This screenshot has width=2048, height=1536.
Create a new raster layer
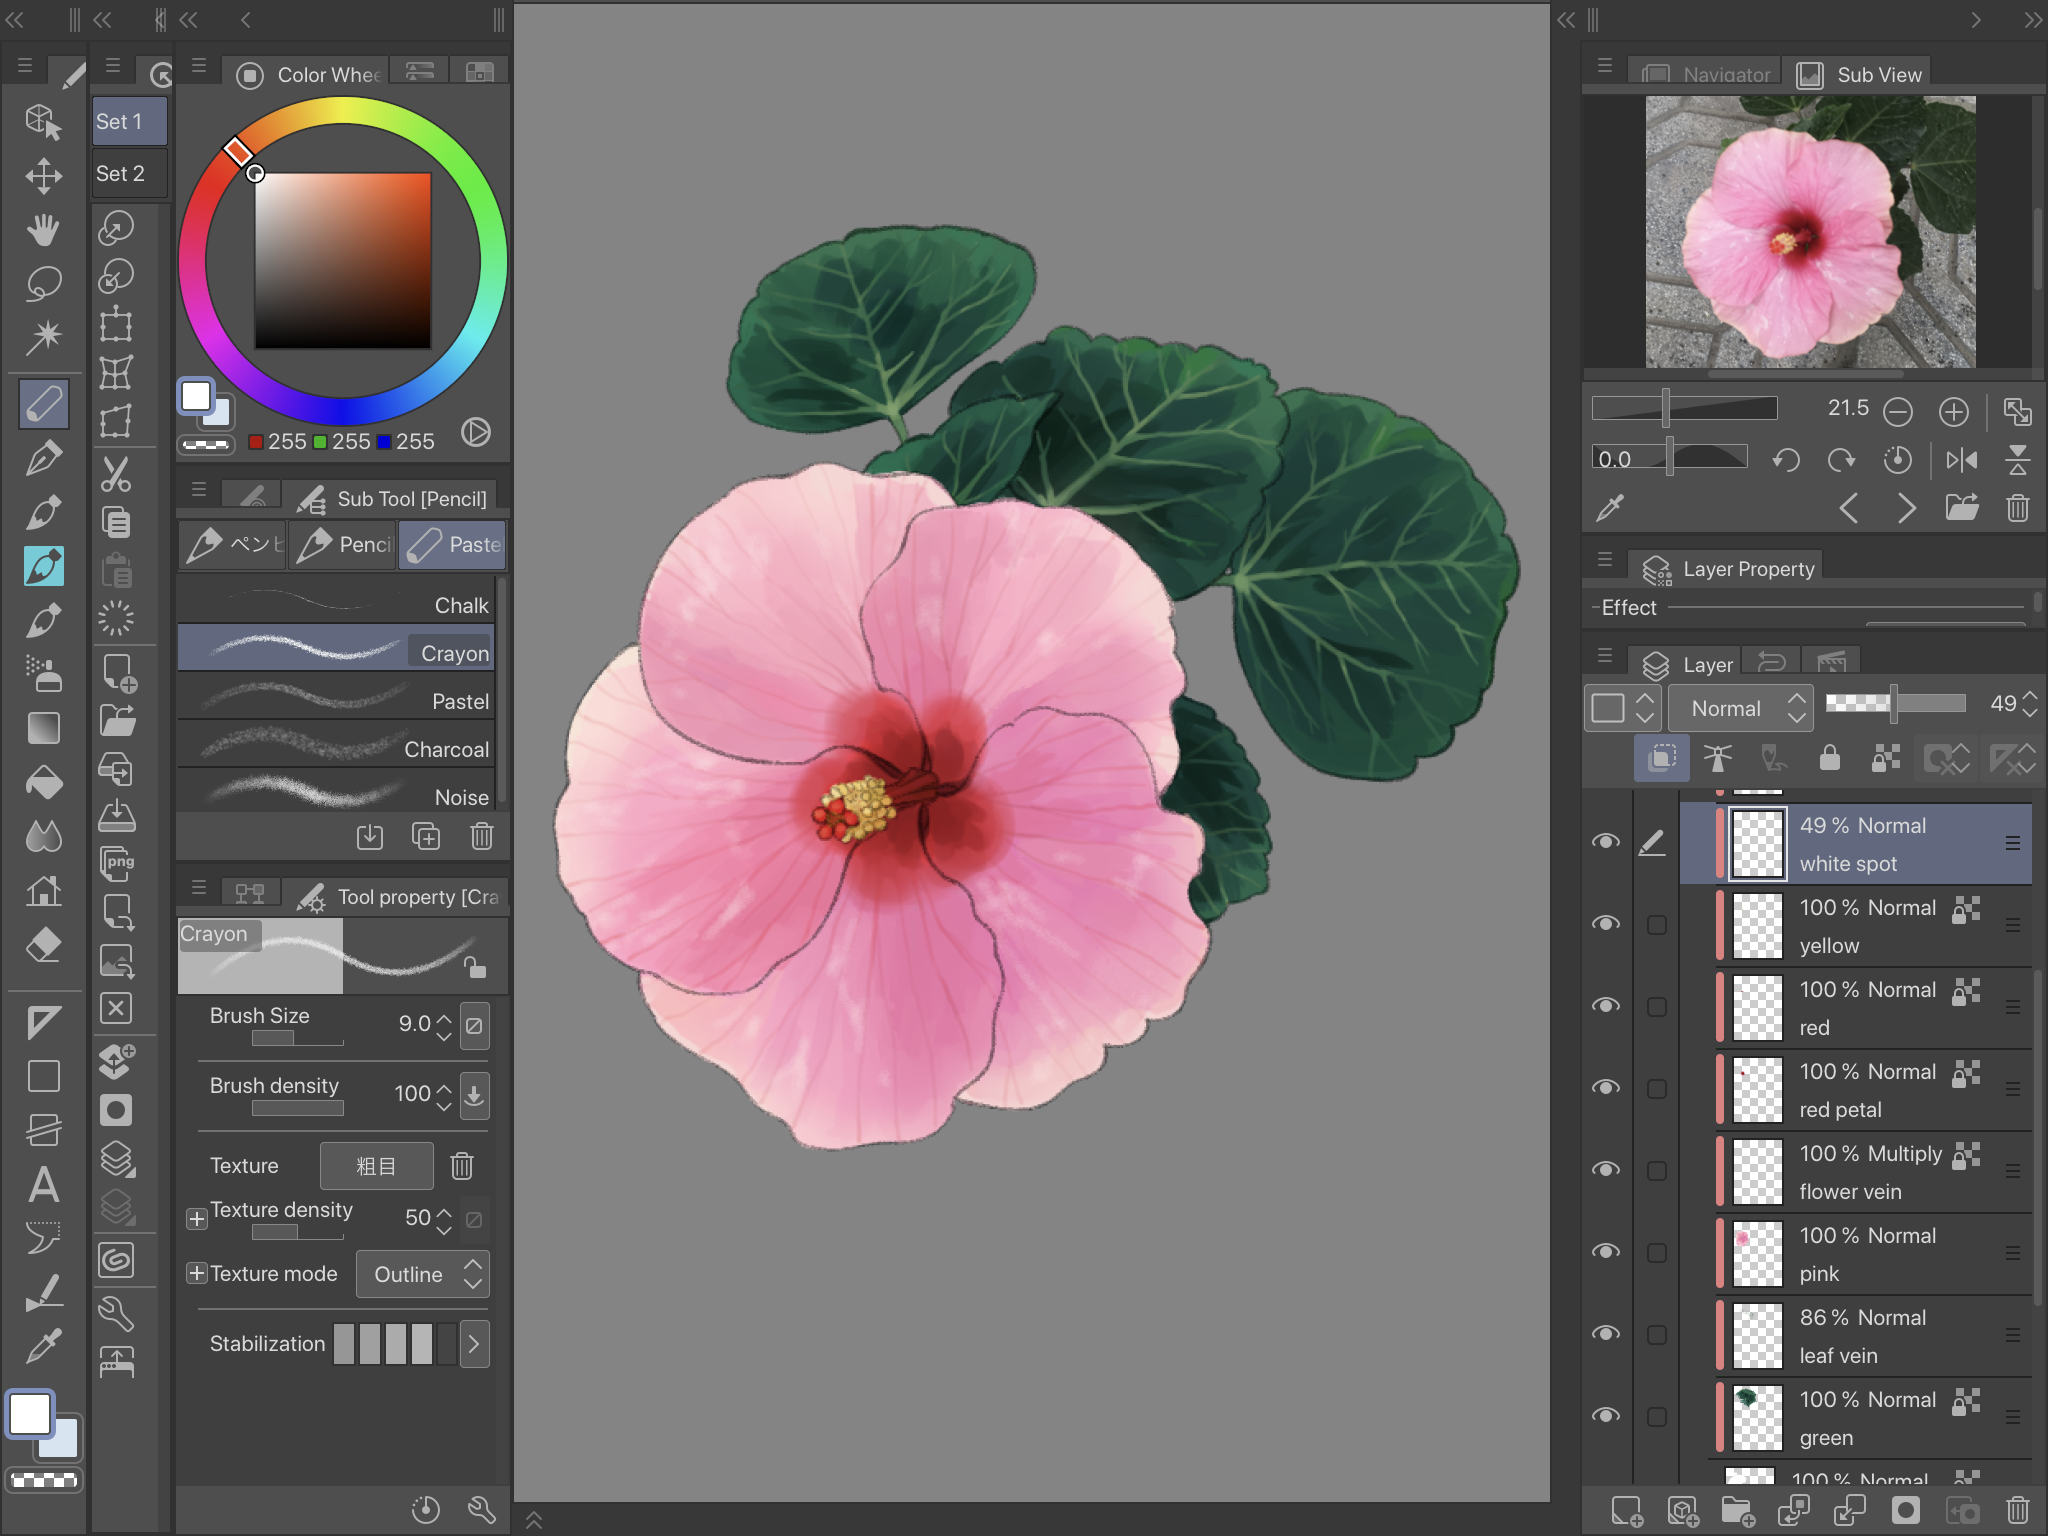[x=1627, y=1511]
